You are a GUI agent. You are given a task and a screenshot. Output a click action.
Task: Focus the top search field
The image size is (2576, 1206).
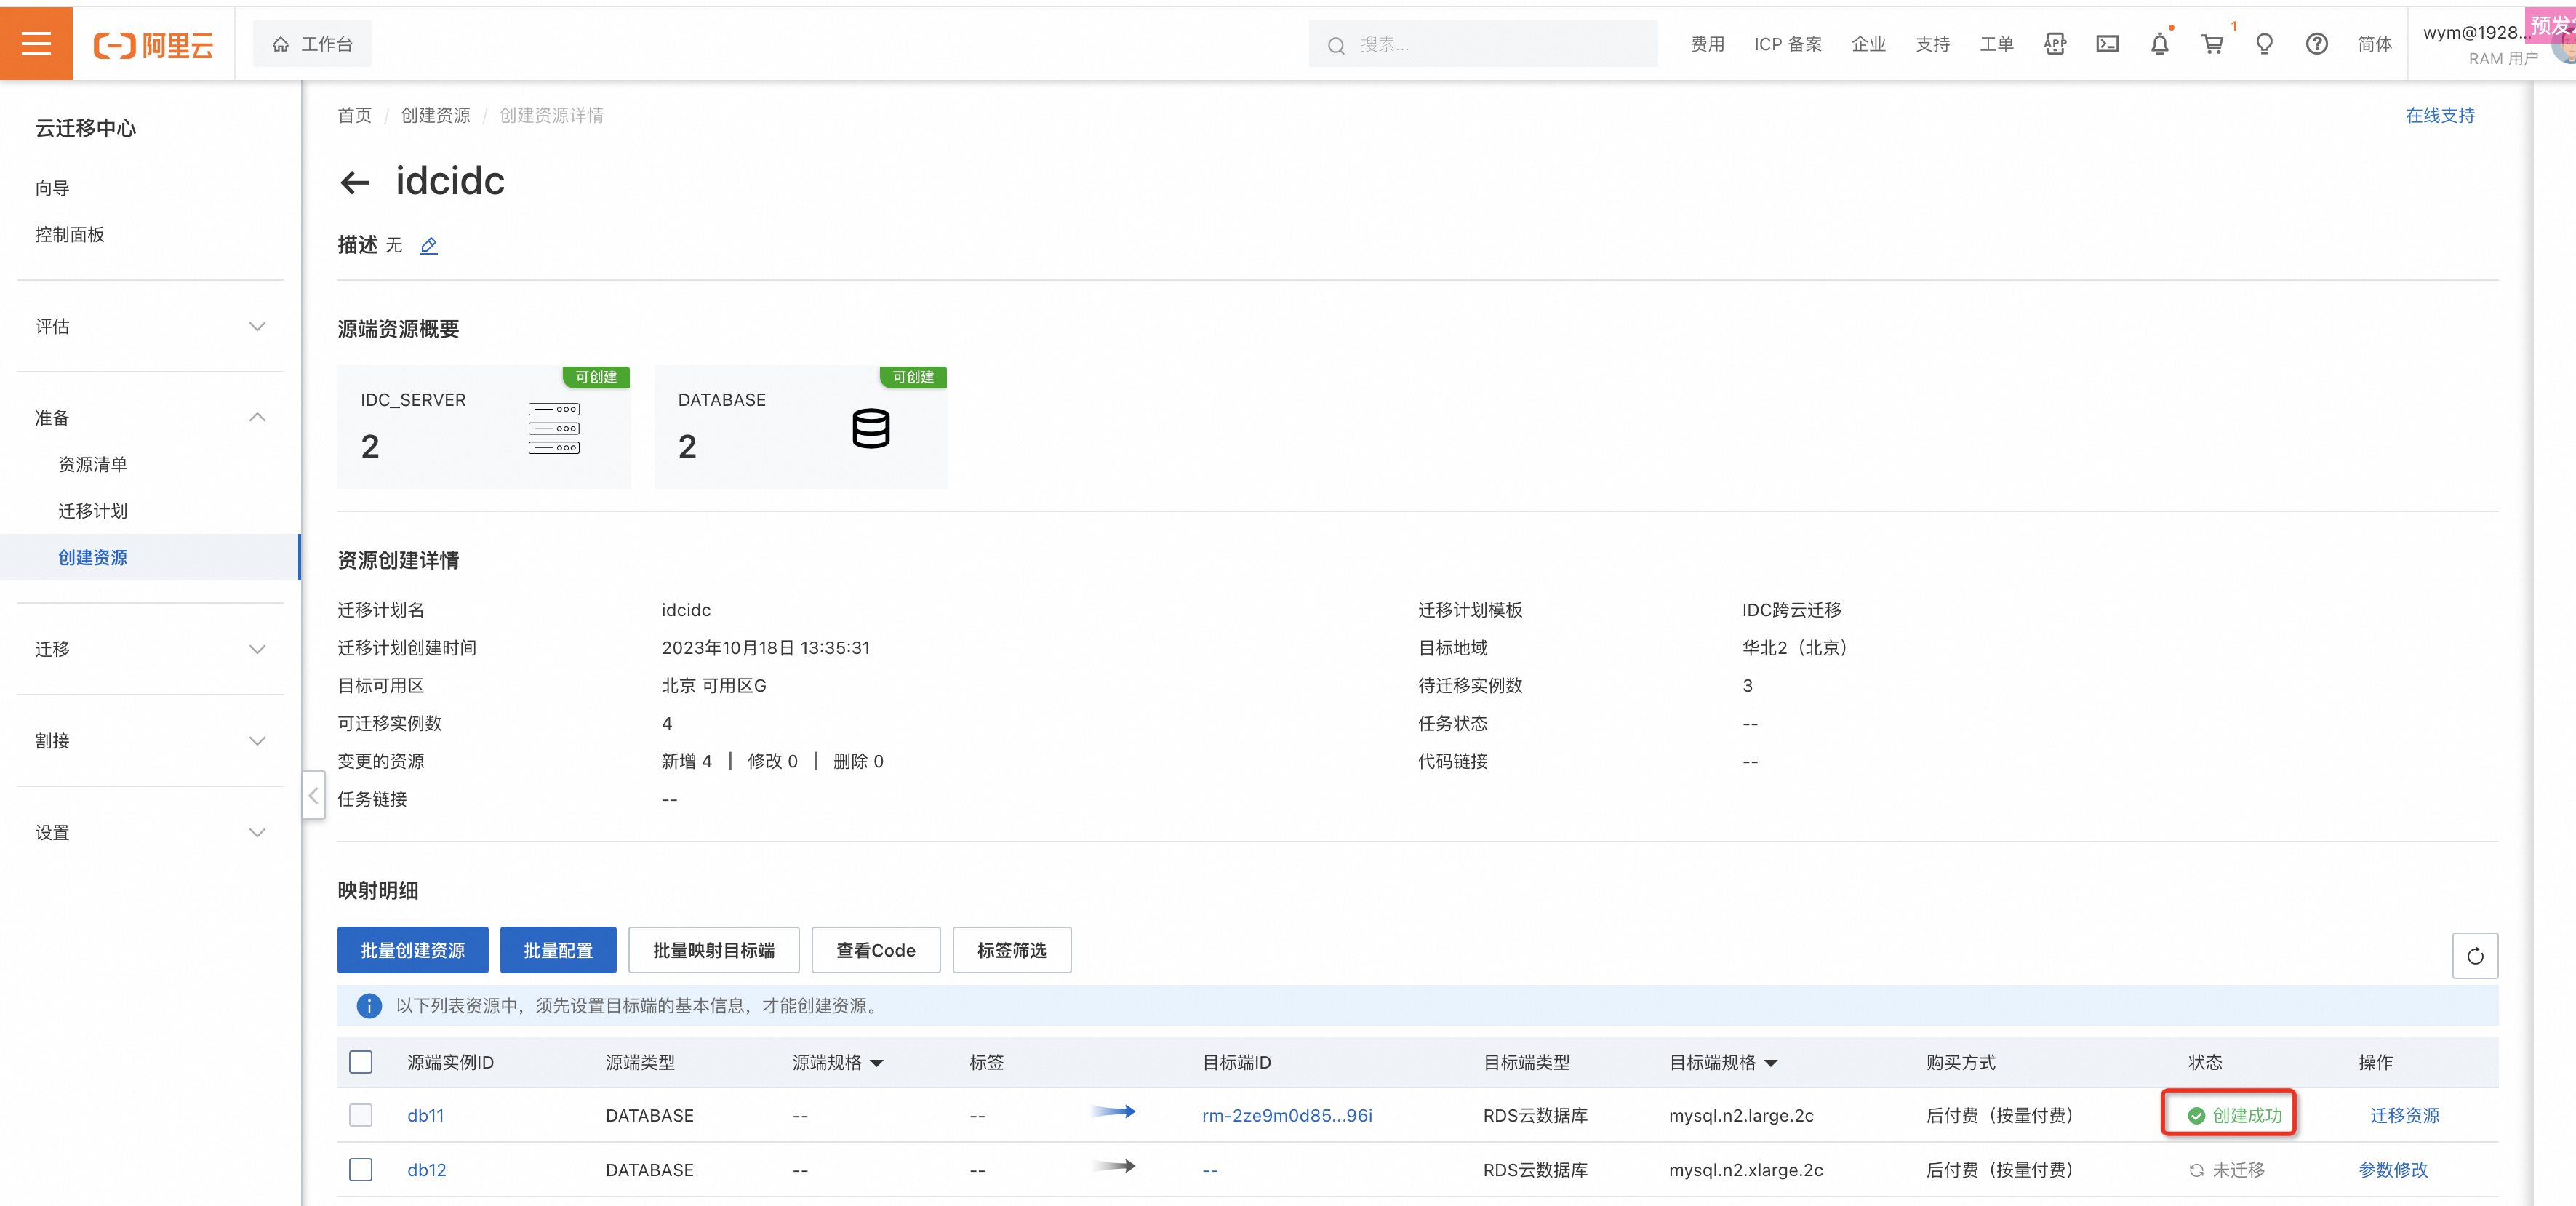(x=1482, y=44)
